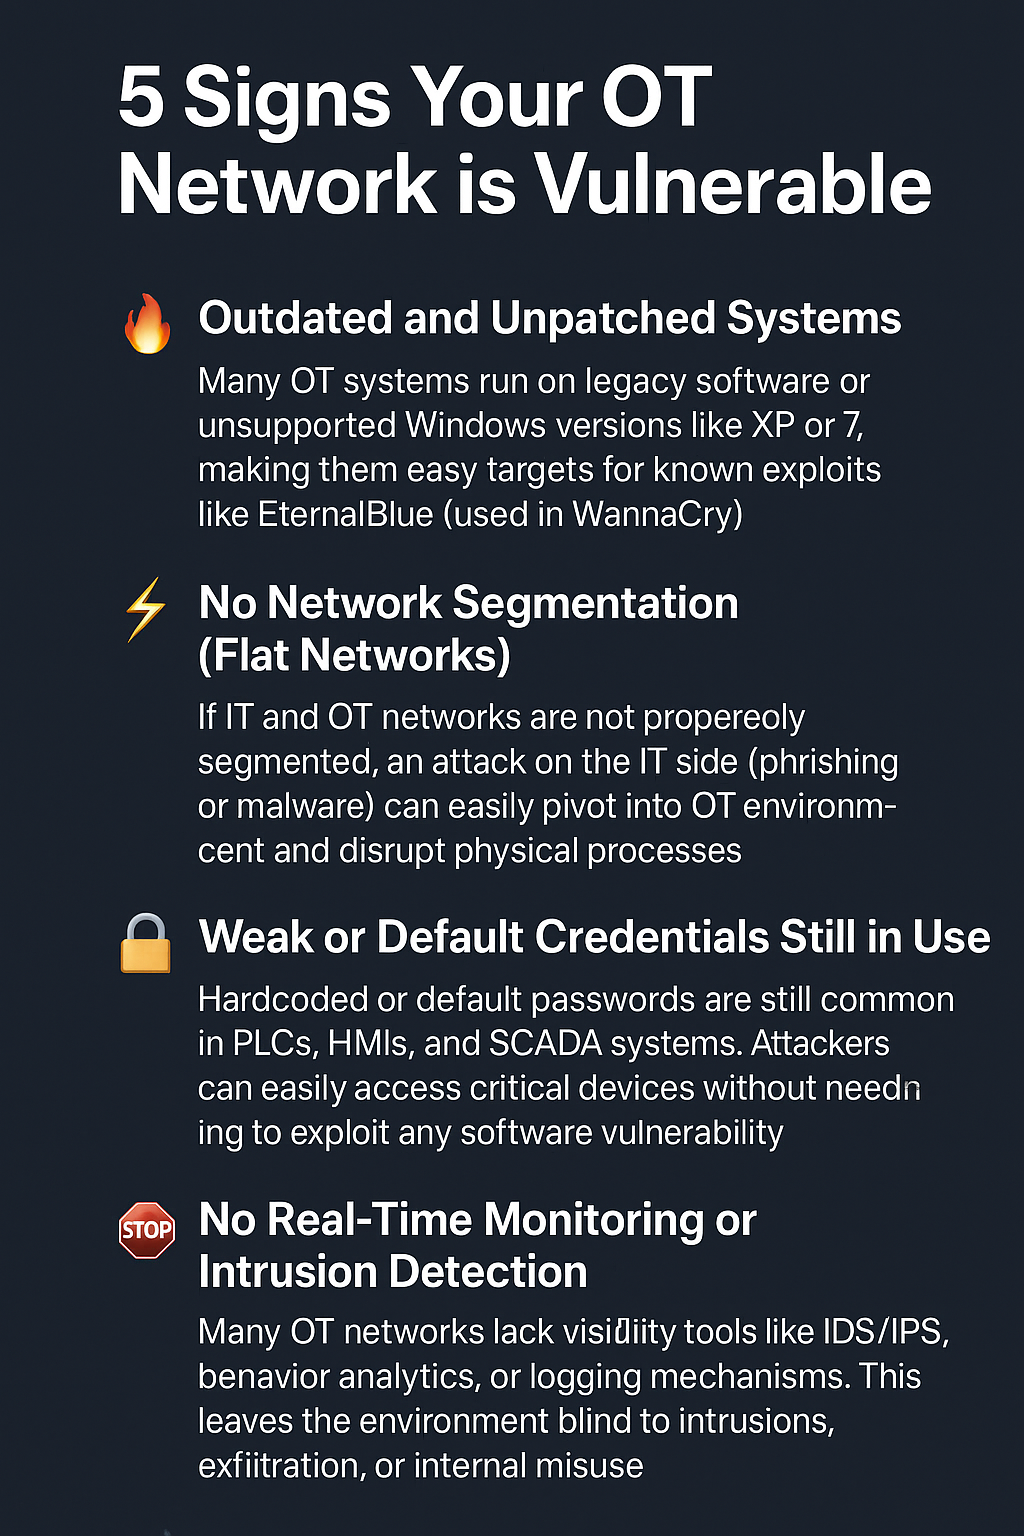Screen dimensions: 1024x1536
Task: Click the paragraph starting 'Many OT systems run'
Action: (540, 448)
